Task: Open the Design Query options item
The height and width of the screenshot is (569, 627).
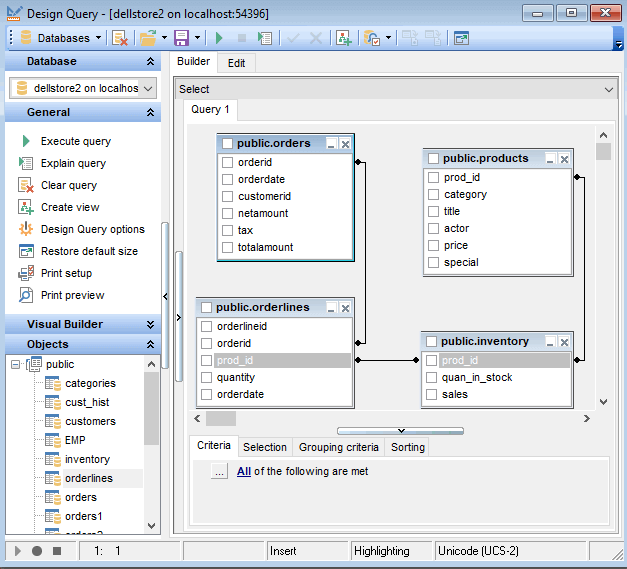Action: (x=92, y=229)
